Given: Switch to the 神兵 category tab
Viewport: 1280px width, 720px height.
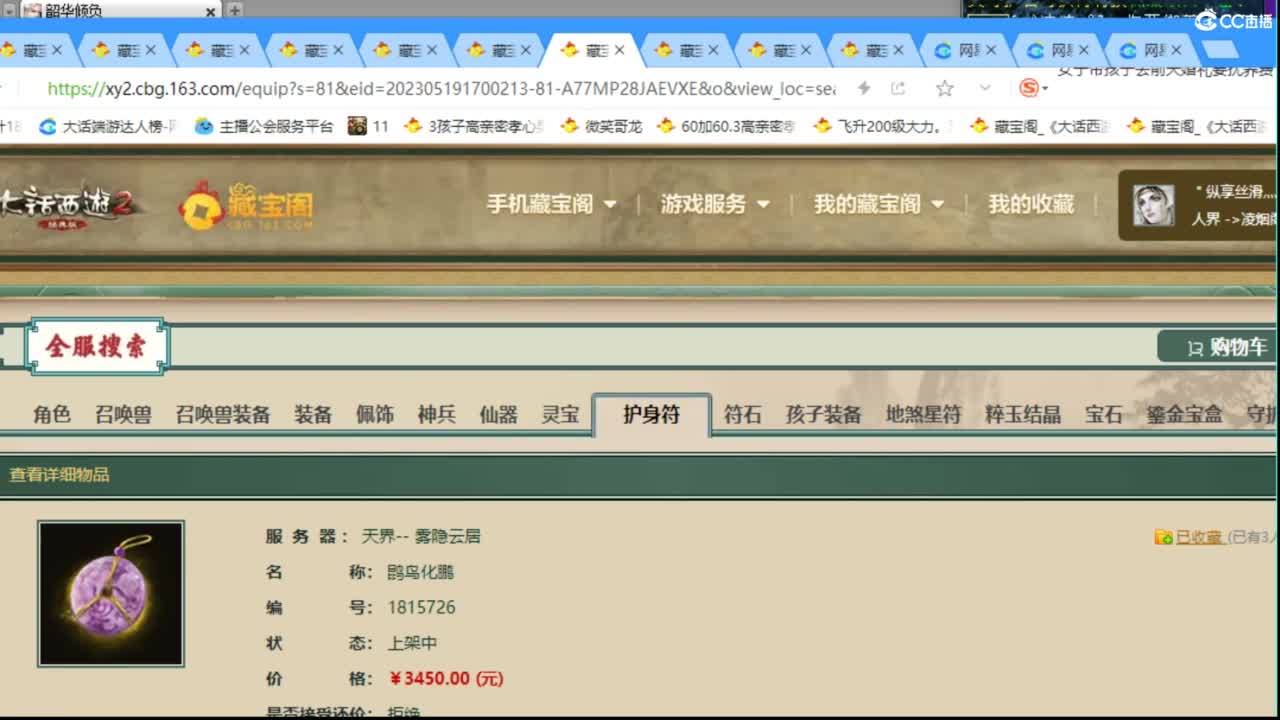Looking at the screenshot, I should tap(436, 414).
